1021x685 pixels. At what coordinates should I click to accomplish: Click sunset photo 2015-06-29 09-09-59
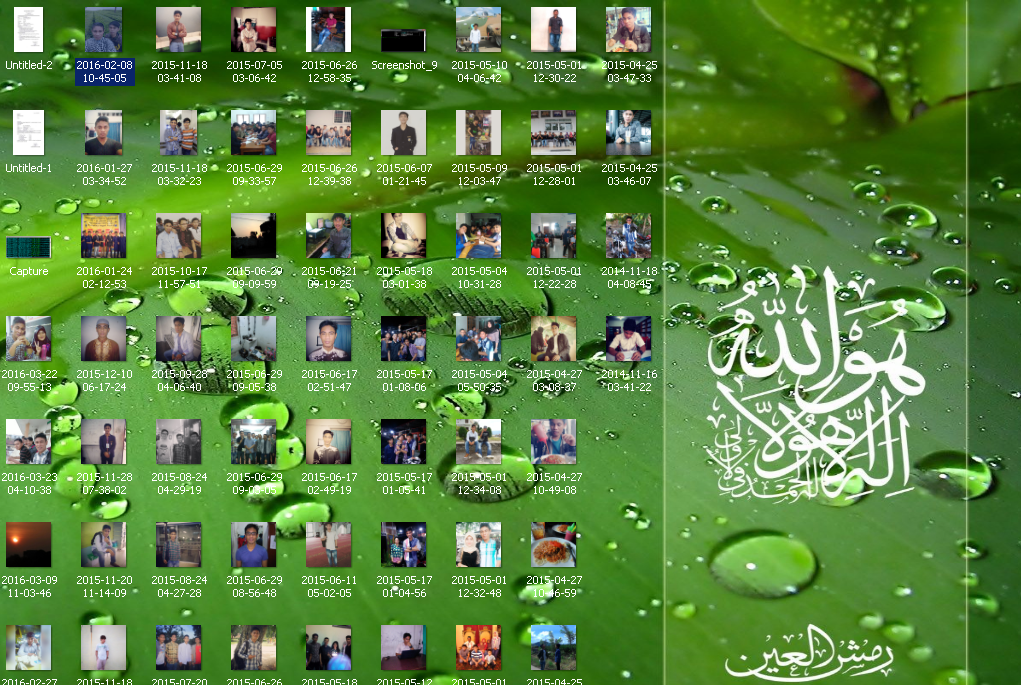point(254,236)
